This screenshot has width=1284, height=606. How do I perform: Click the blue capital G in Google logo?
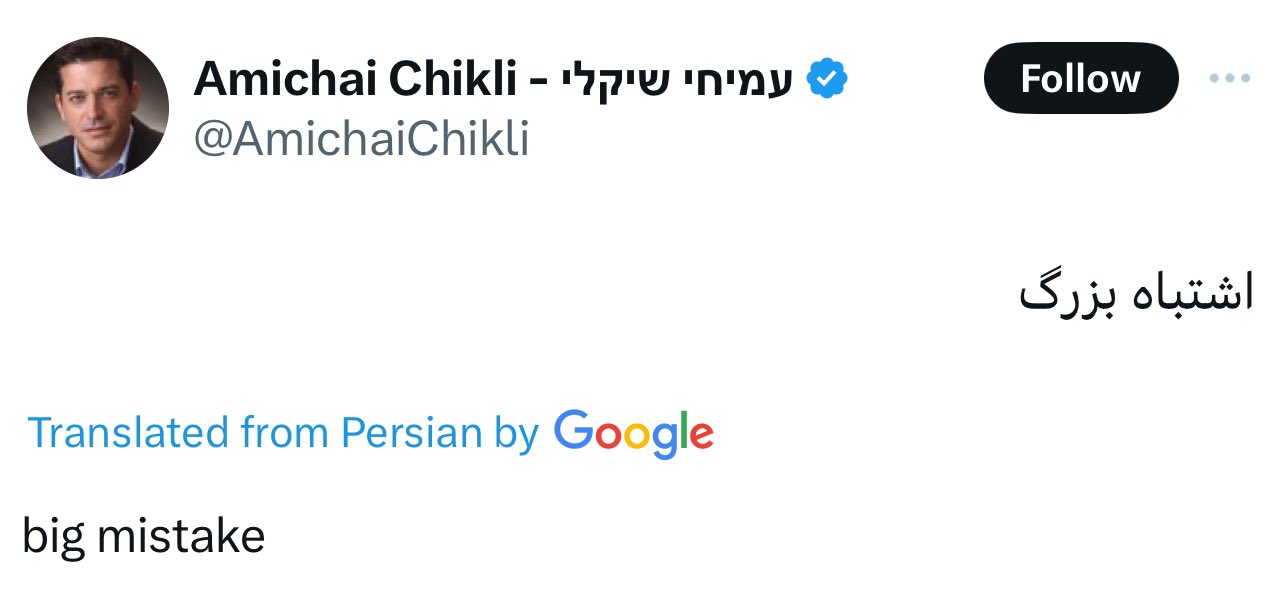click(574, 431)
